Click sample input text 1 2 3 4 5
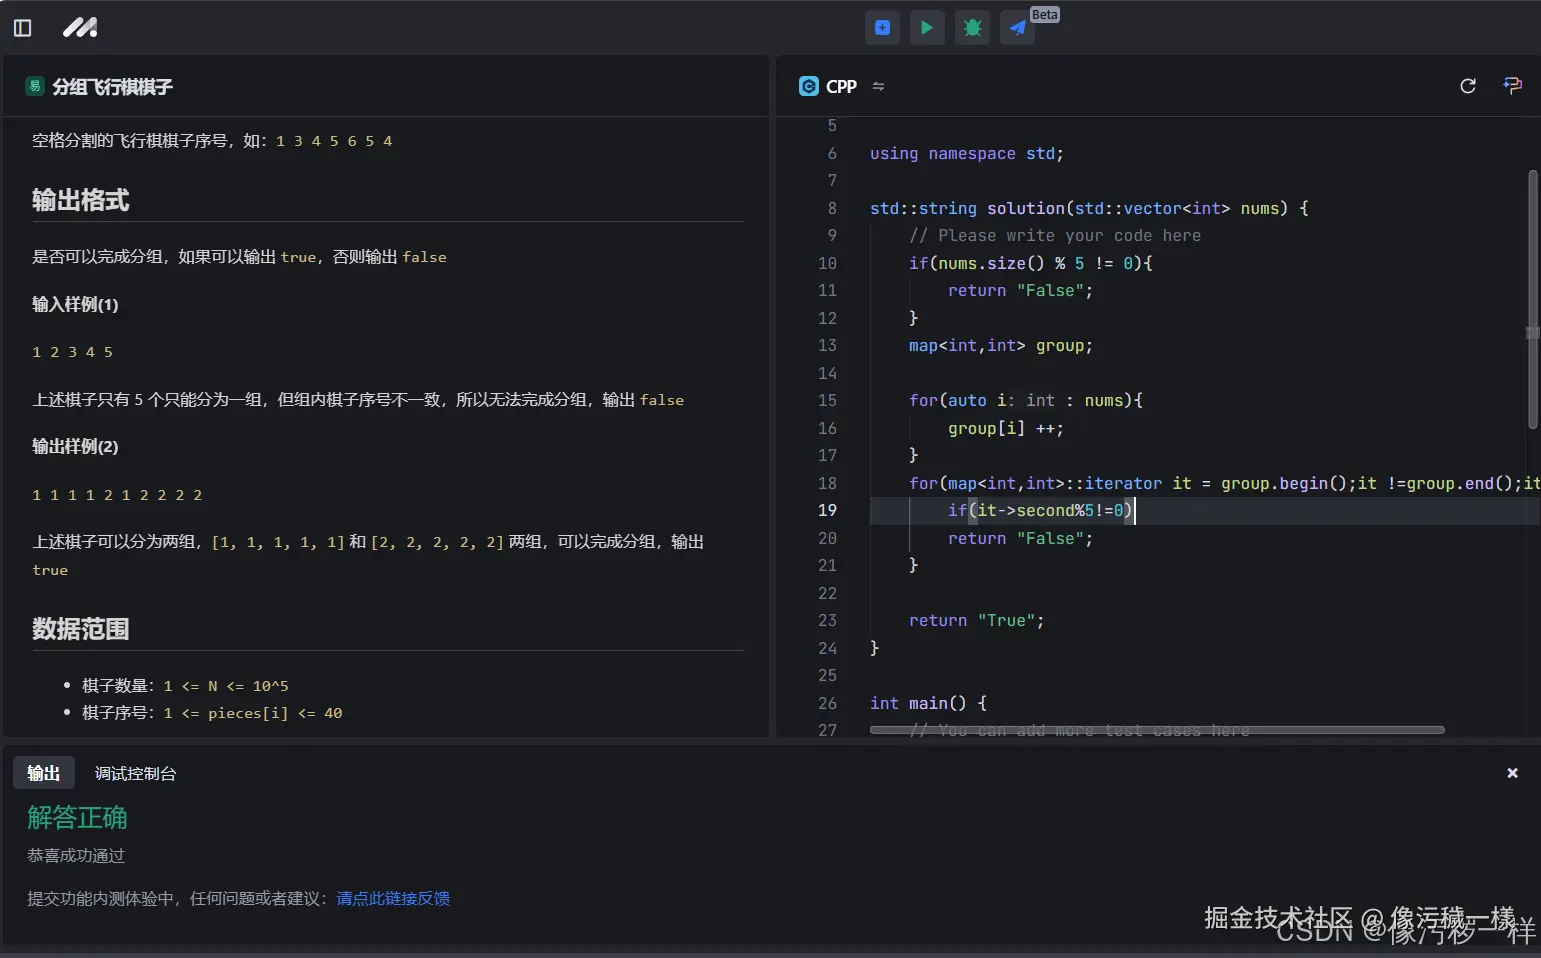 click(72, 352)
